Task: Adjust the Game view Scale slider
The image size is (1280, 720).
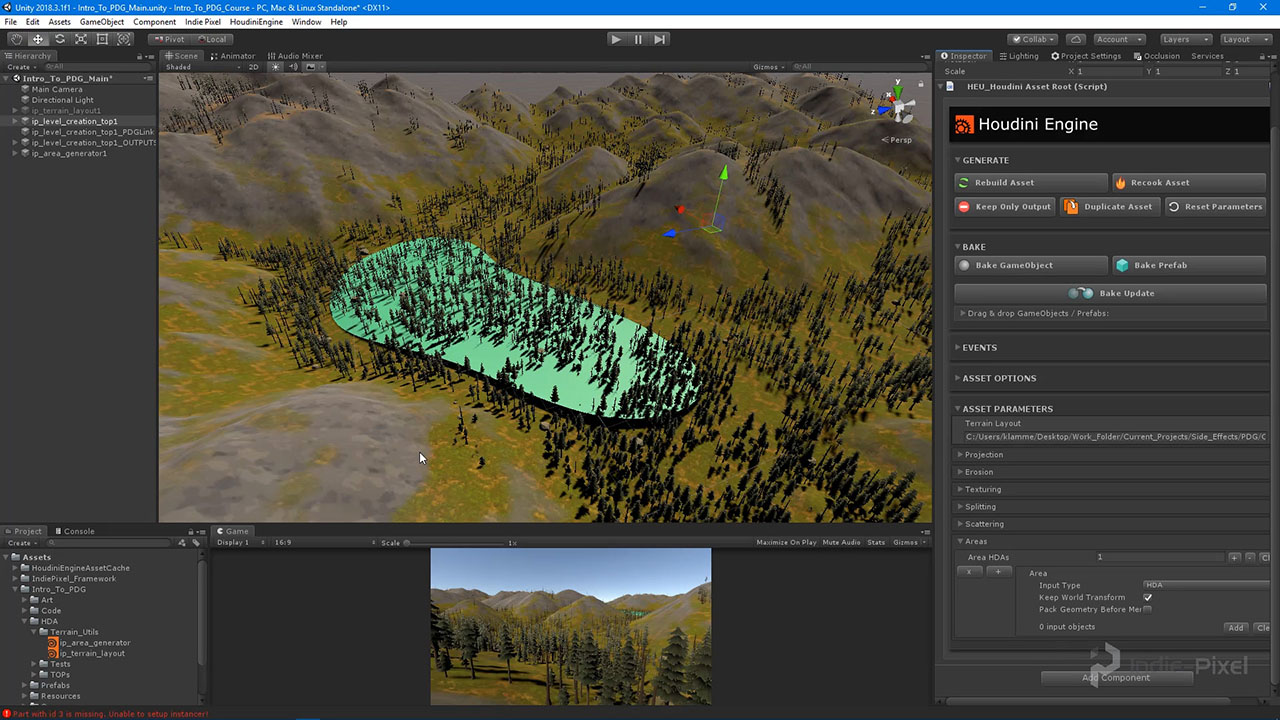Action: tap(454, 543)
